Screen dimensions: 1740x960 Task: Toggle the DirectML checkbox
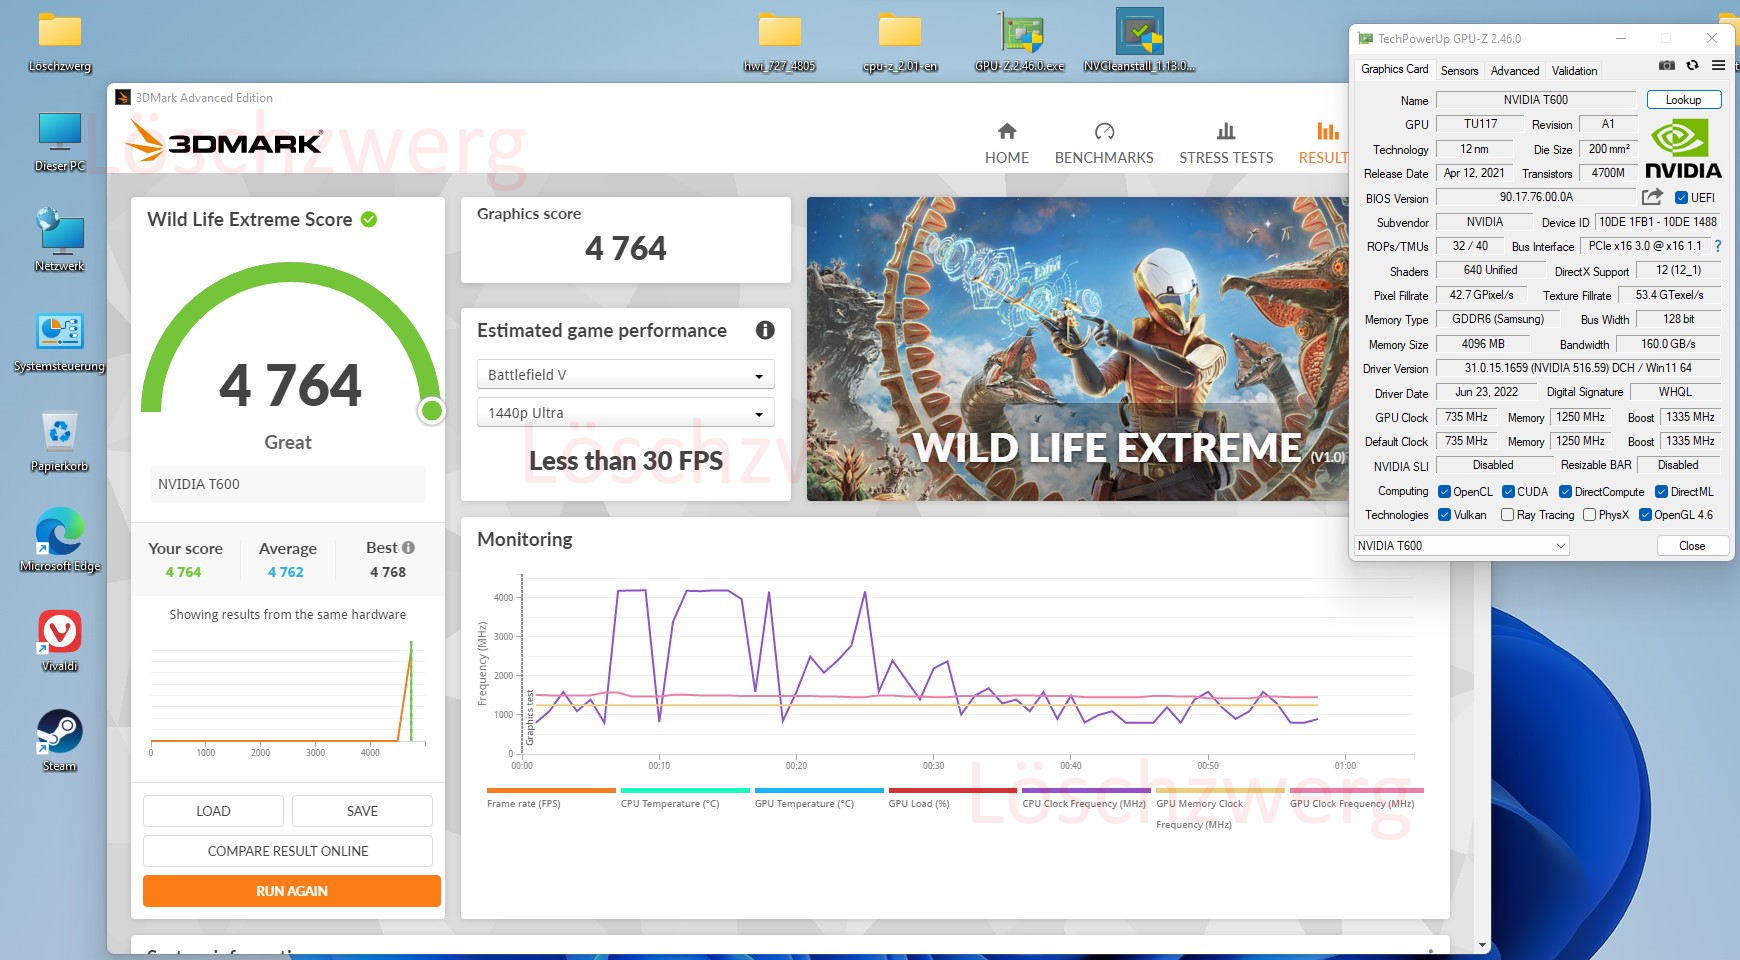click(x=1661, y=491)
